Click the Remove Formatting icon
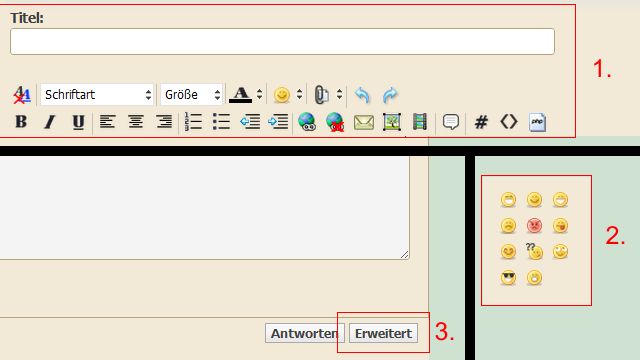Screen dimensions: 640x360 (22, 95)
